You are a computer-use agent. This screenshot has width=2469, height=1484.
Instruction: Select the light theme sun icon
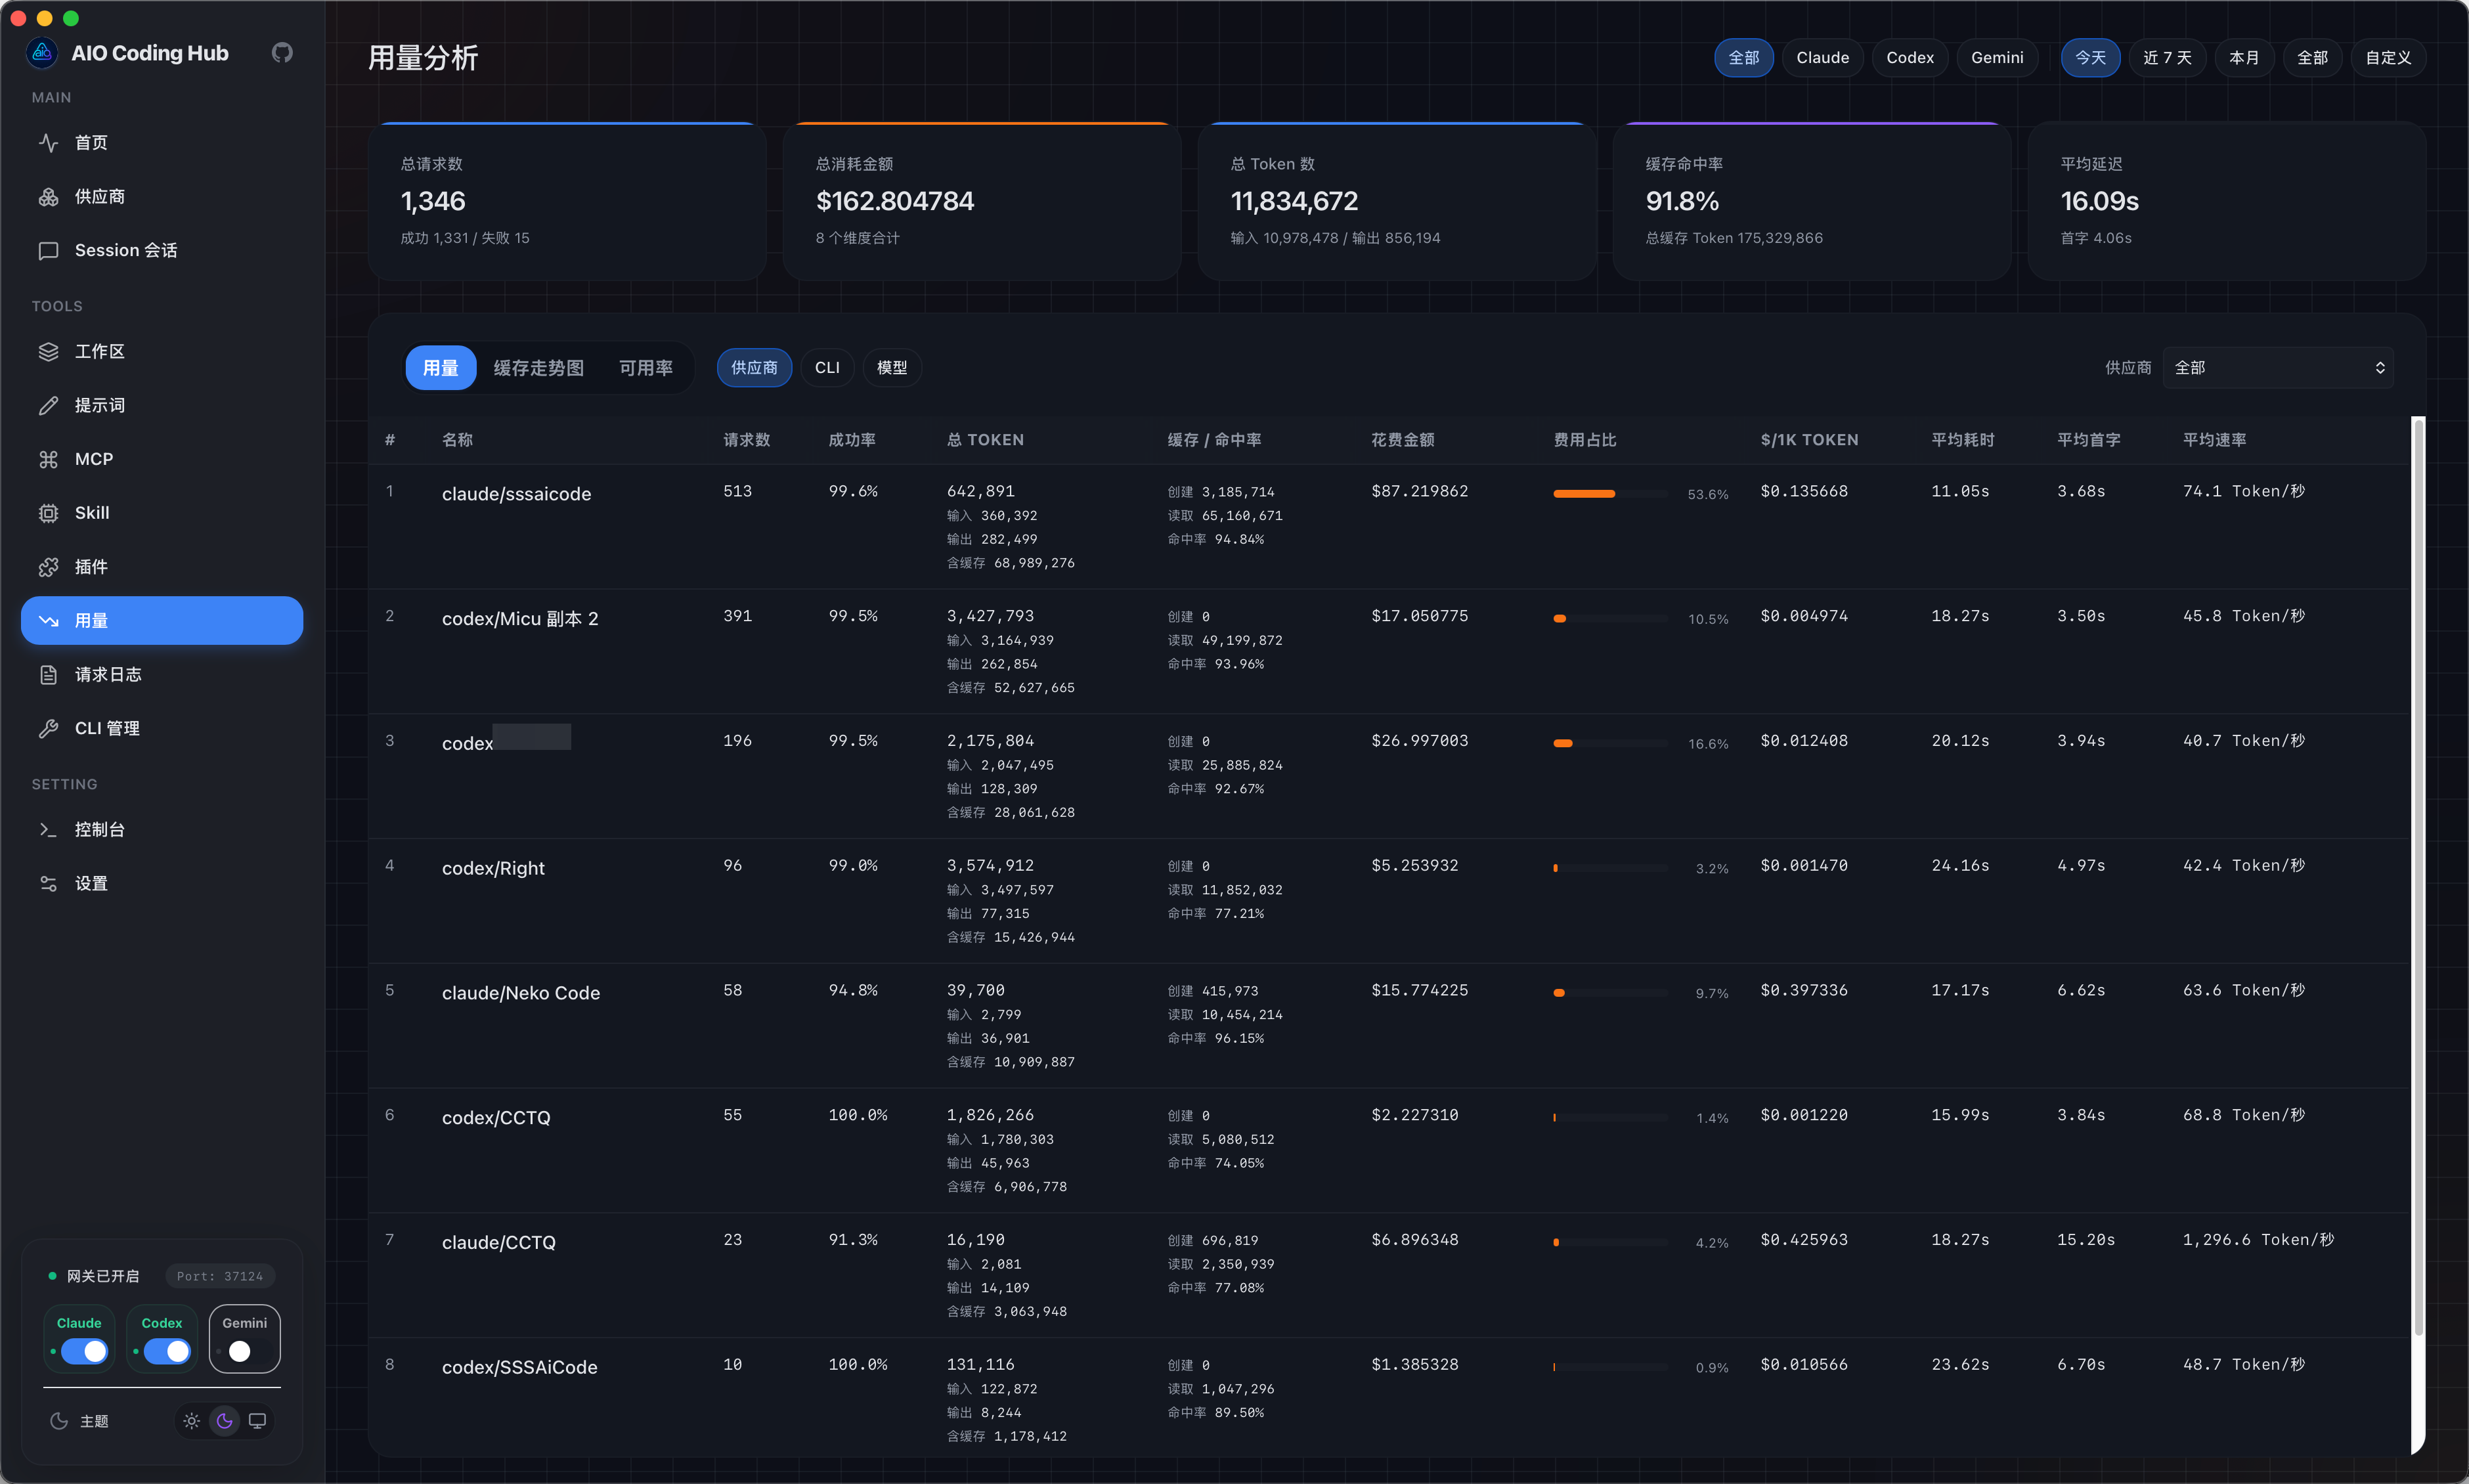[x=191, y=1421]
